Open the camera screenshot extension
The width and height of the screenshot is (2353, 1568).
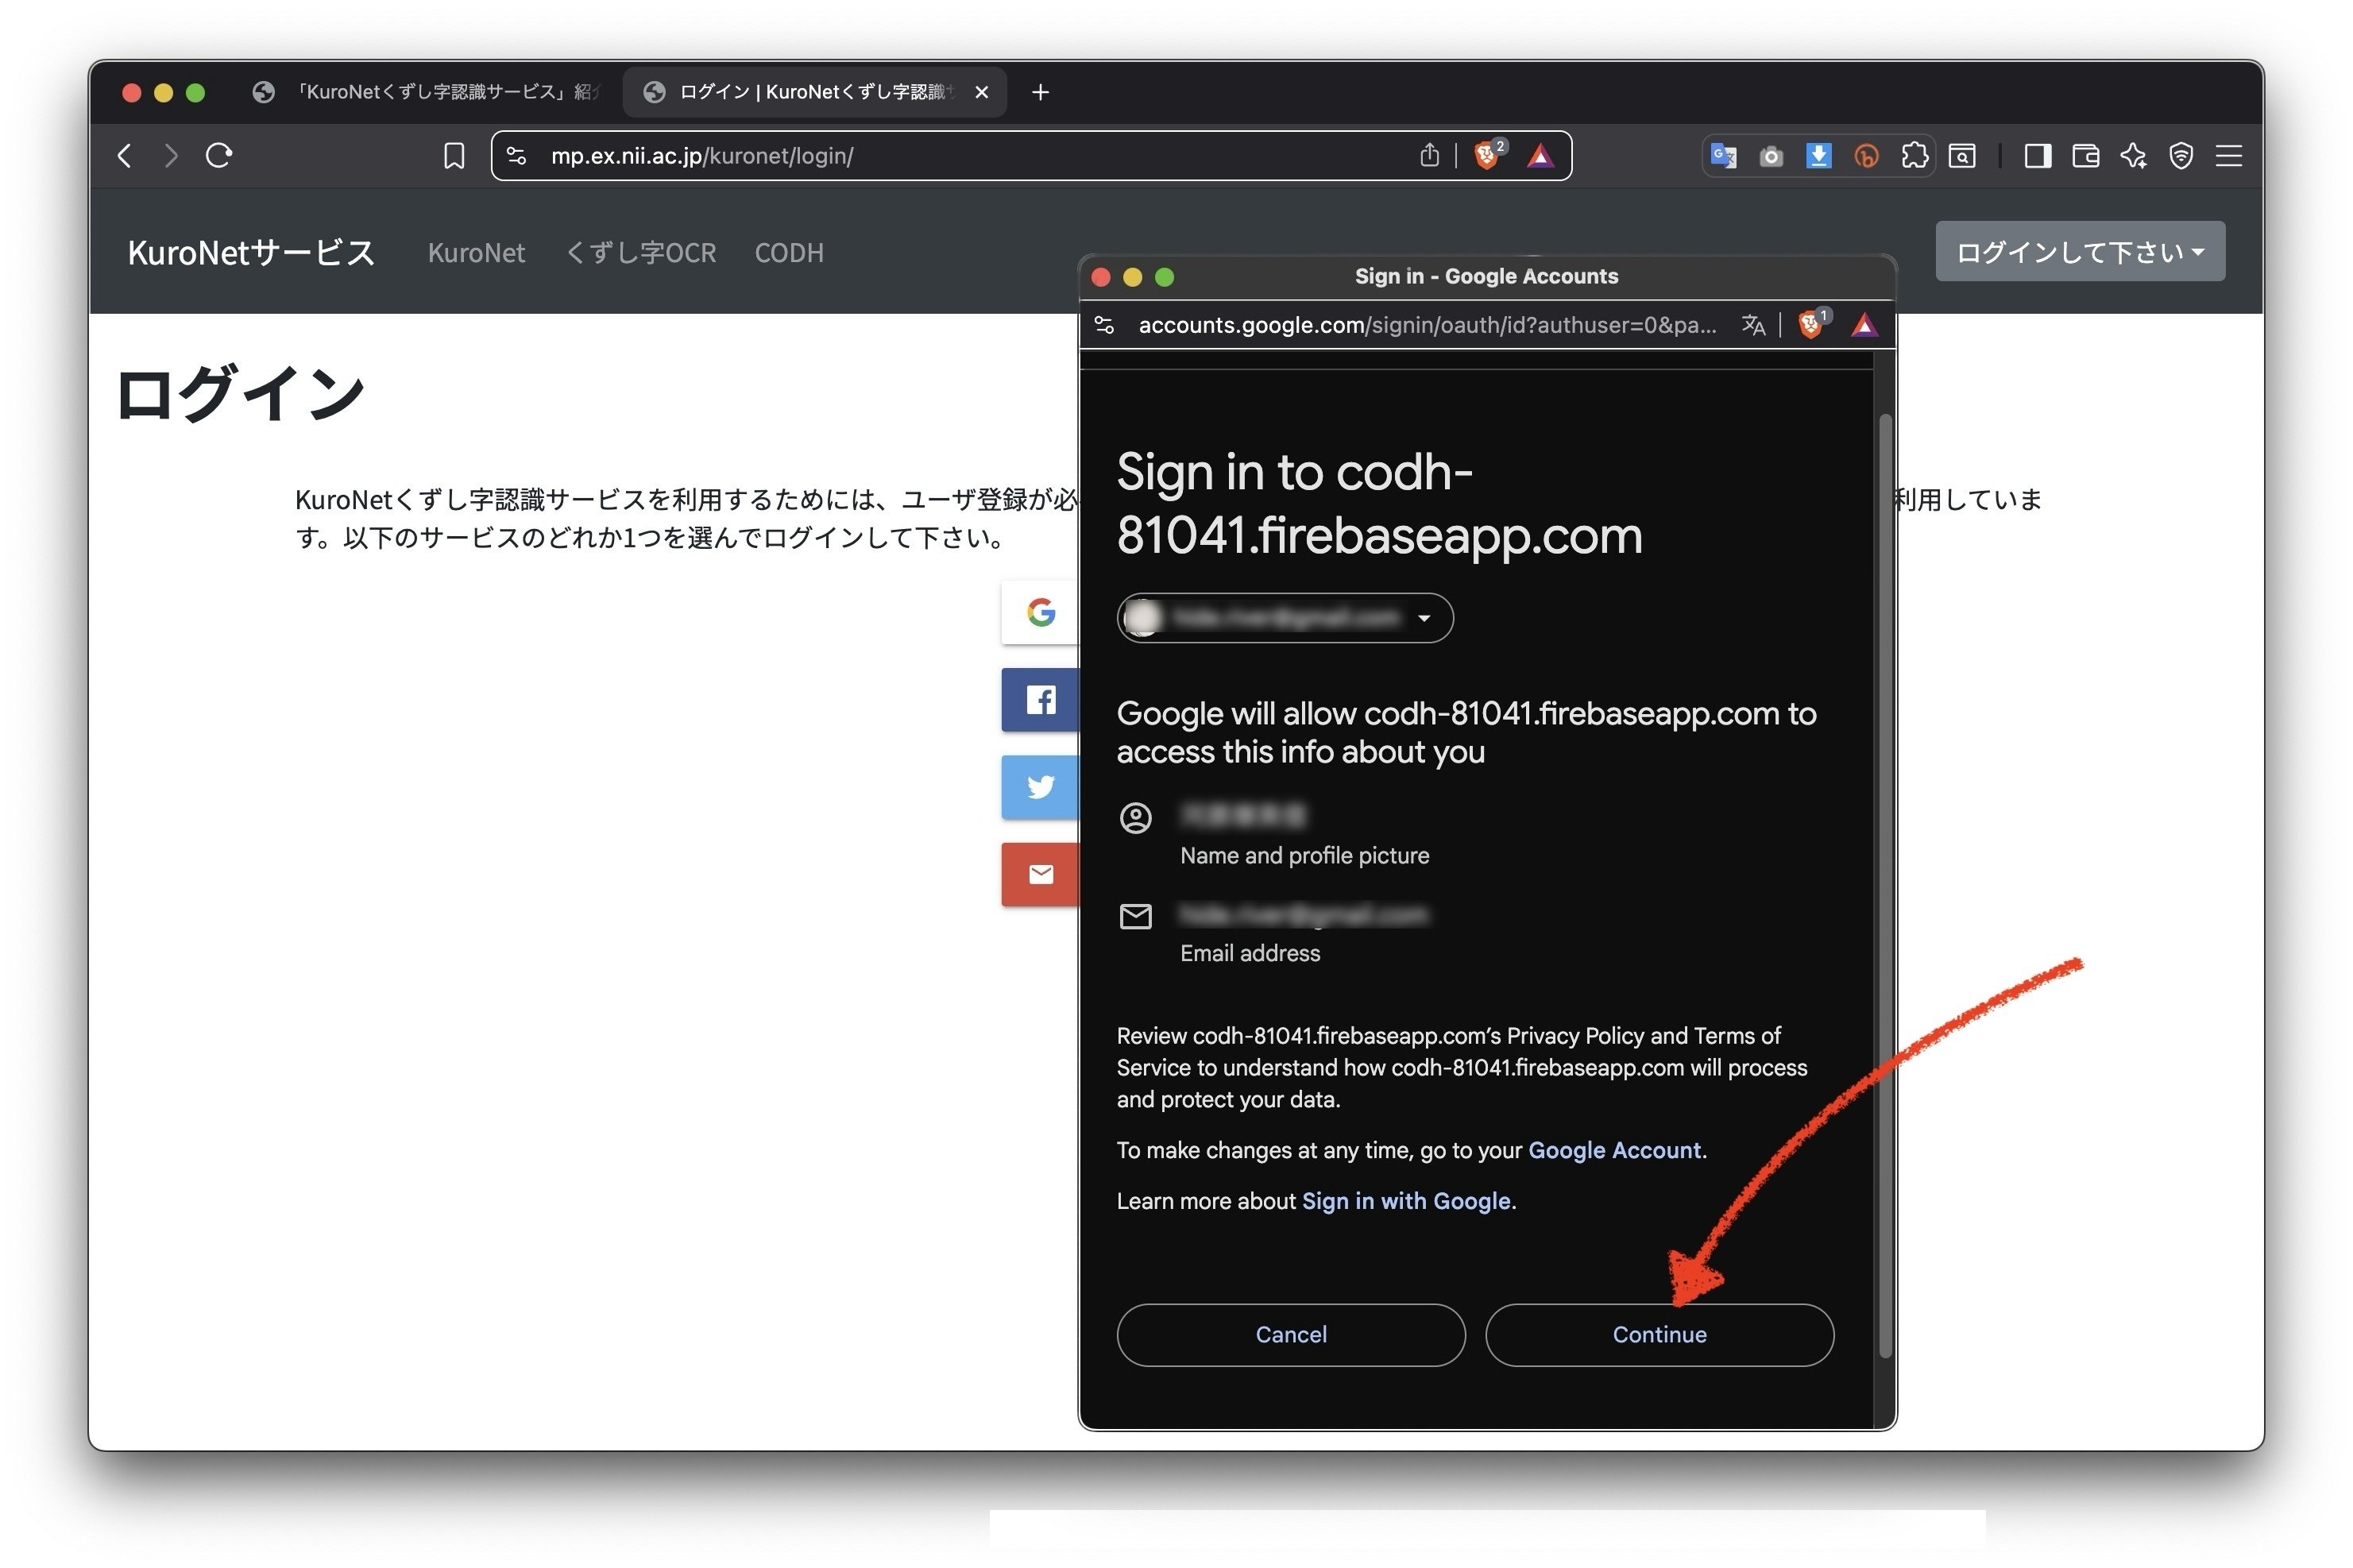click(x=1770, y=155)
